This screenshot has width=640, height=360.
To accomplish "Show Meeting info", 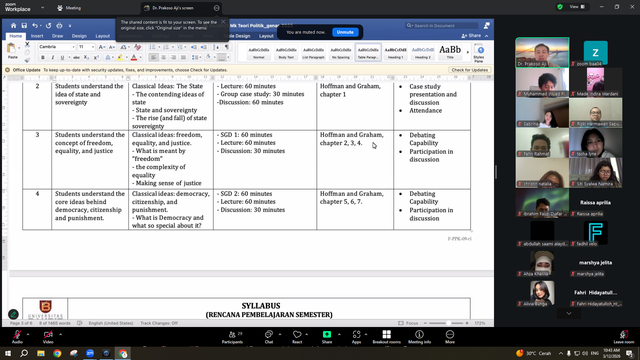I will [x=419, y=337].
